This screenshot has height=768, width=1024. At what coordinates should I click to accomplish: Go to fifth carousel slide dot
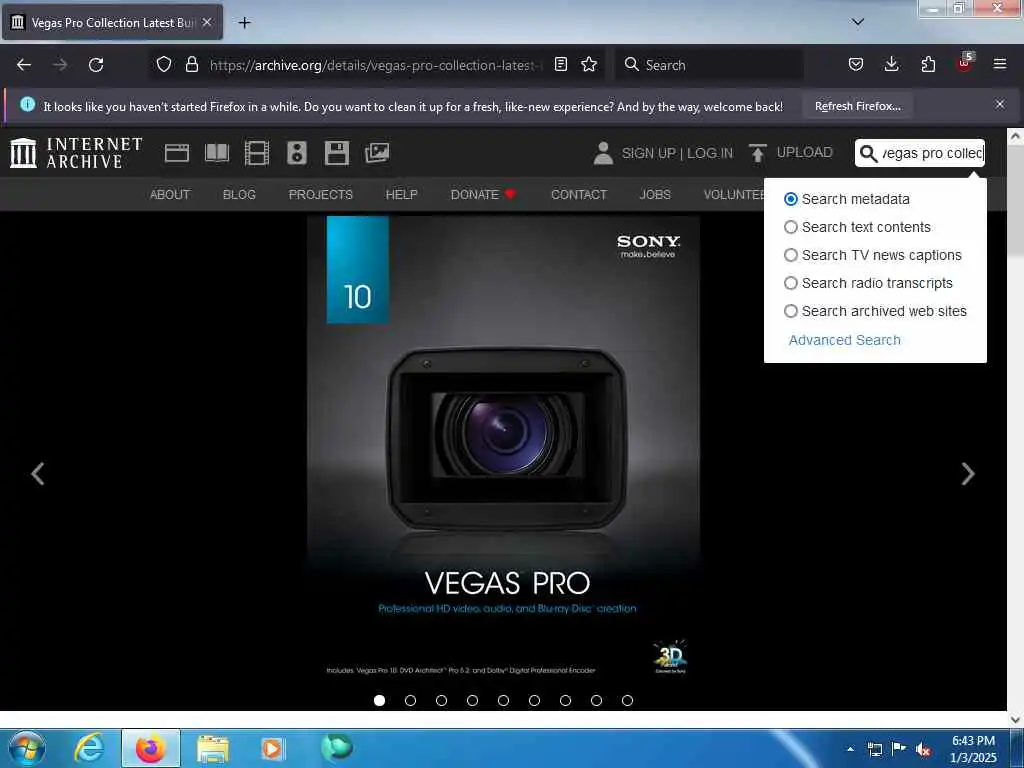(504, 701)
